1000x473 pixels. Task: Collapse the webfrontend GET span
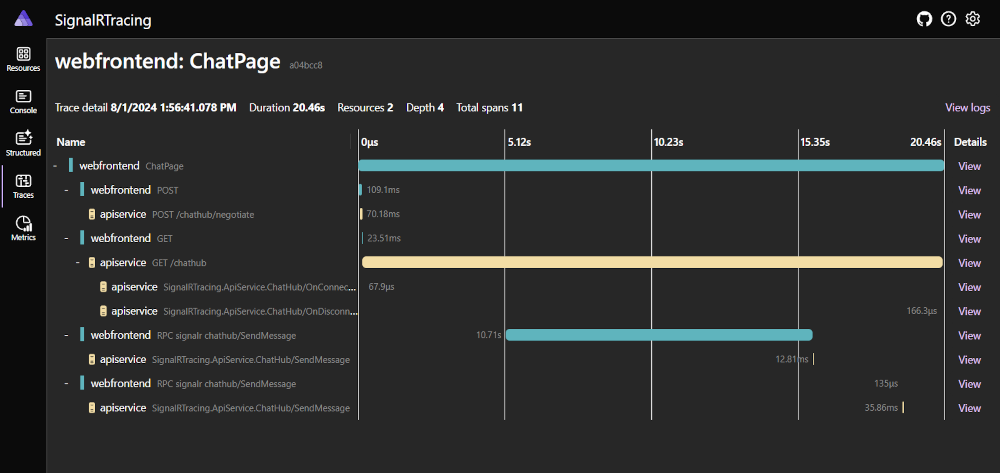66,239
